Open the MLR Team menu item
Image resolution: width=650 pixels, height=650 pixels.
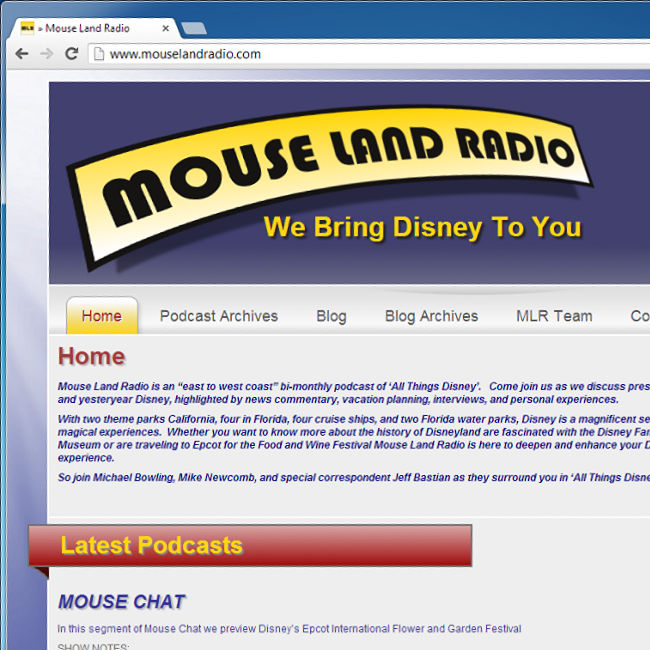pos(554,316)
